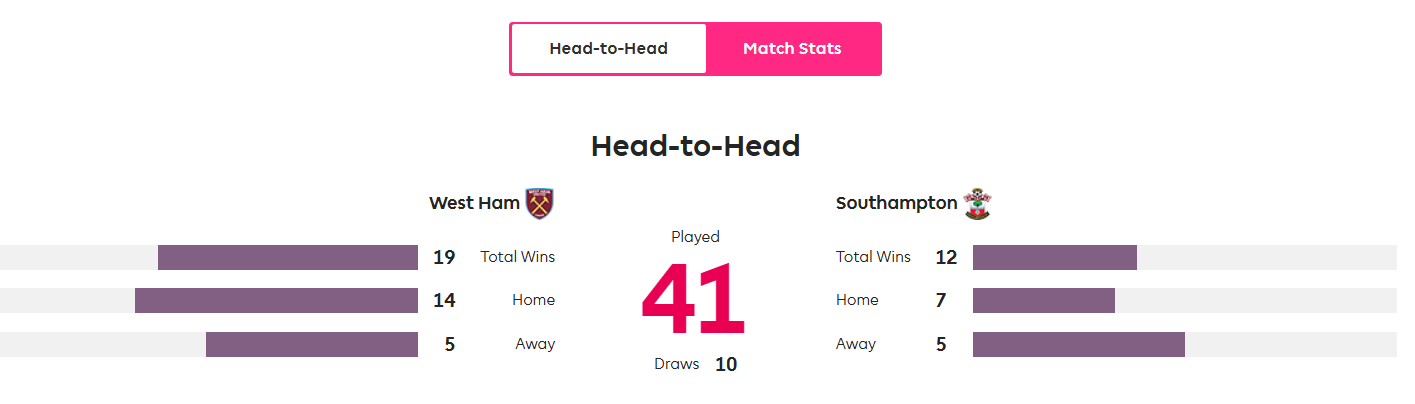The width and height of the screenshot is (1415, 404).
Task: Click the Draws 10 figure
Action: coord(726,364)
